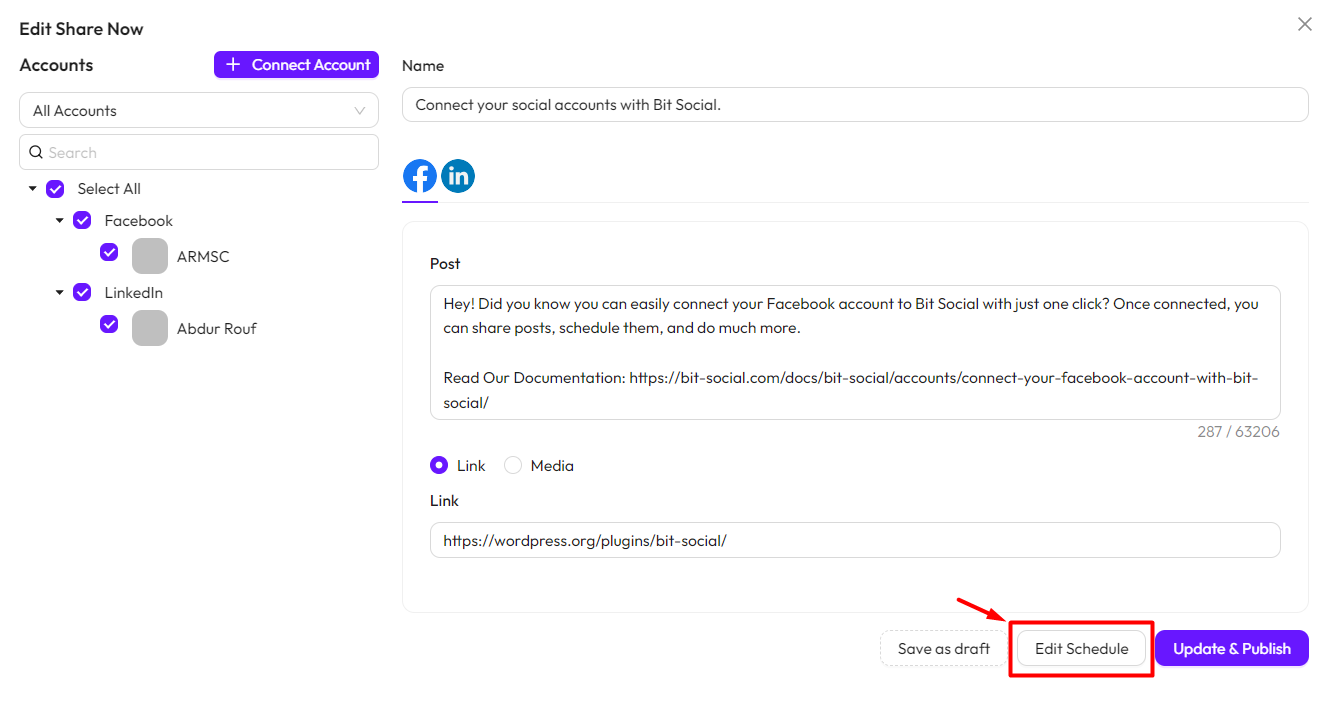Click the ARMSC account name
This screenshot has width=1324, height=707.
(x=203, y=256)
